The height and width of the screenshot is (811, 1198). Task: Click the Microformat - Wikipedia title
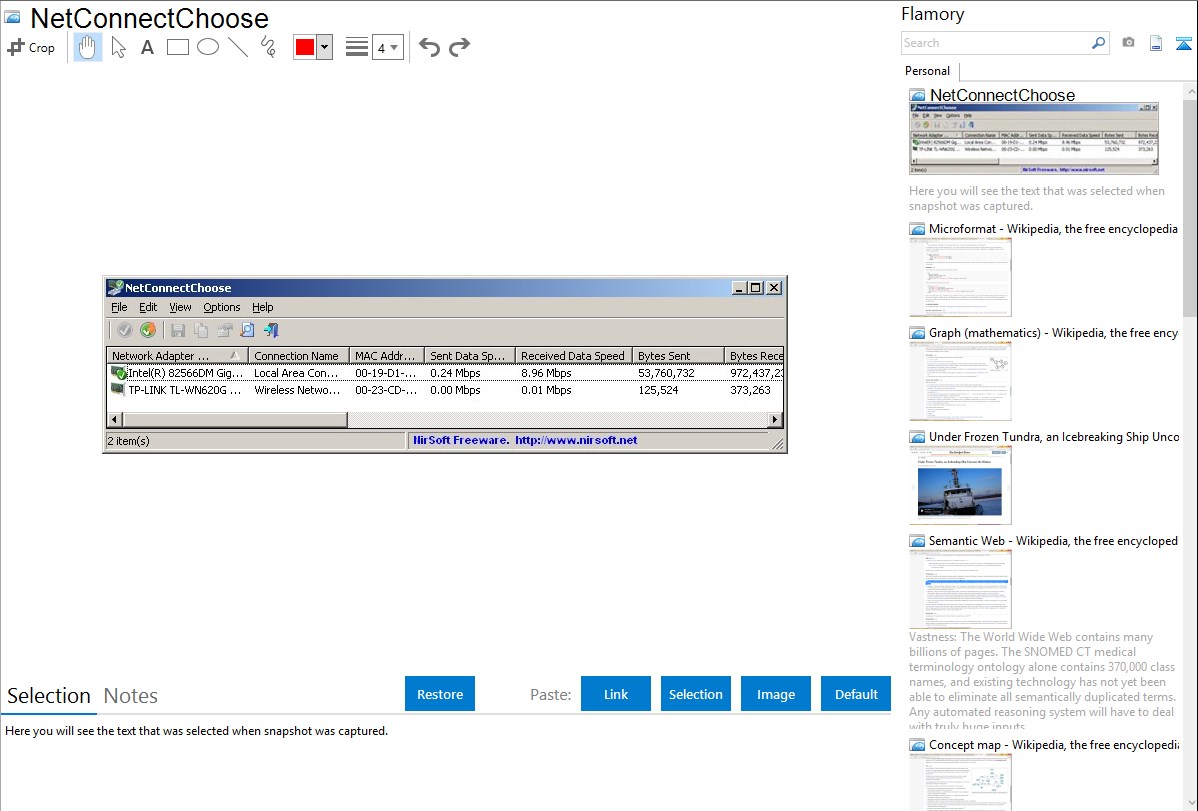1053,229
